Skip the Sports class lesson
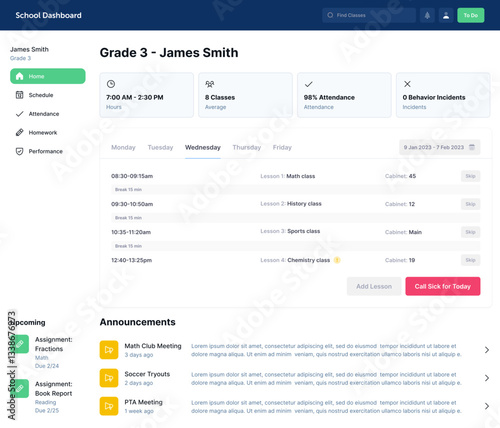500x428 pixels. tap(470, 232)
